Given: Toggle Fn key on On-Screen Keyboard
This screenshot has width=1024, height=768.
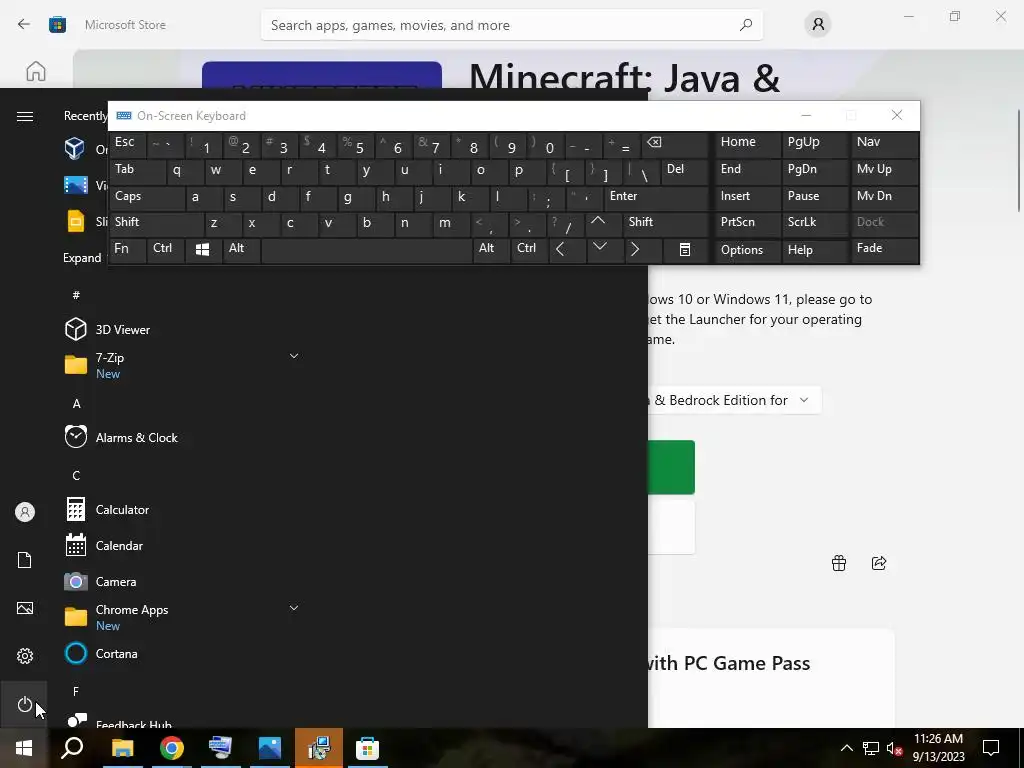Looking at the screenshot, I should (127, 249).
